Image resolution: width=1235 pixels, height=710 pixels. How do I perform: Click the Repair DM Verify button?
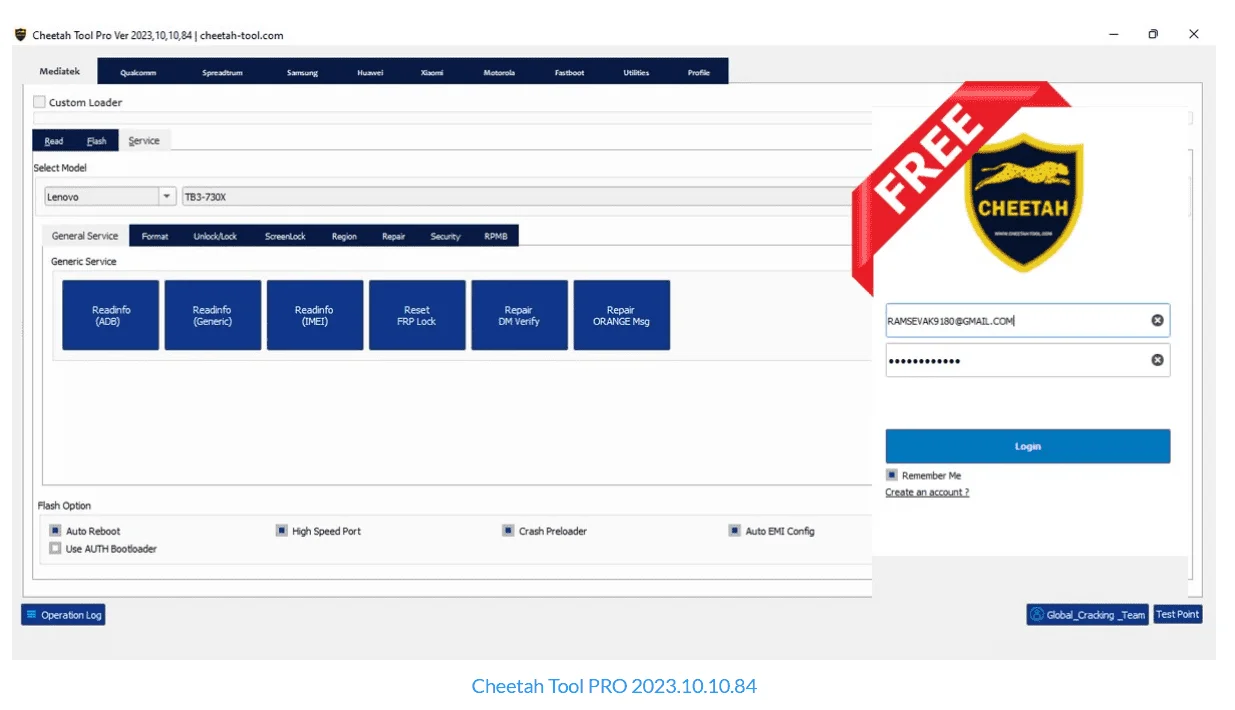click(x=519, y=315)
